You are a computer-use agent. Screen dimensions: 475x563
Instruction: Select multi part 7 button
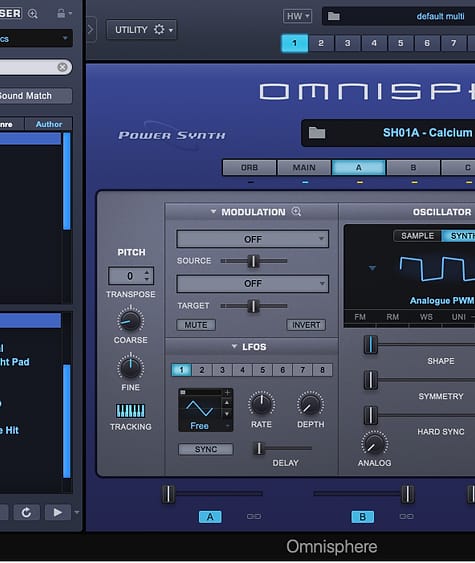pyautogui.click(x=454, y=43)
